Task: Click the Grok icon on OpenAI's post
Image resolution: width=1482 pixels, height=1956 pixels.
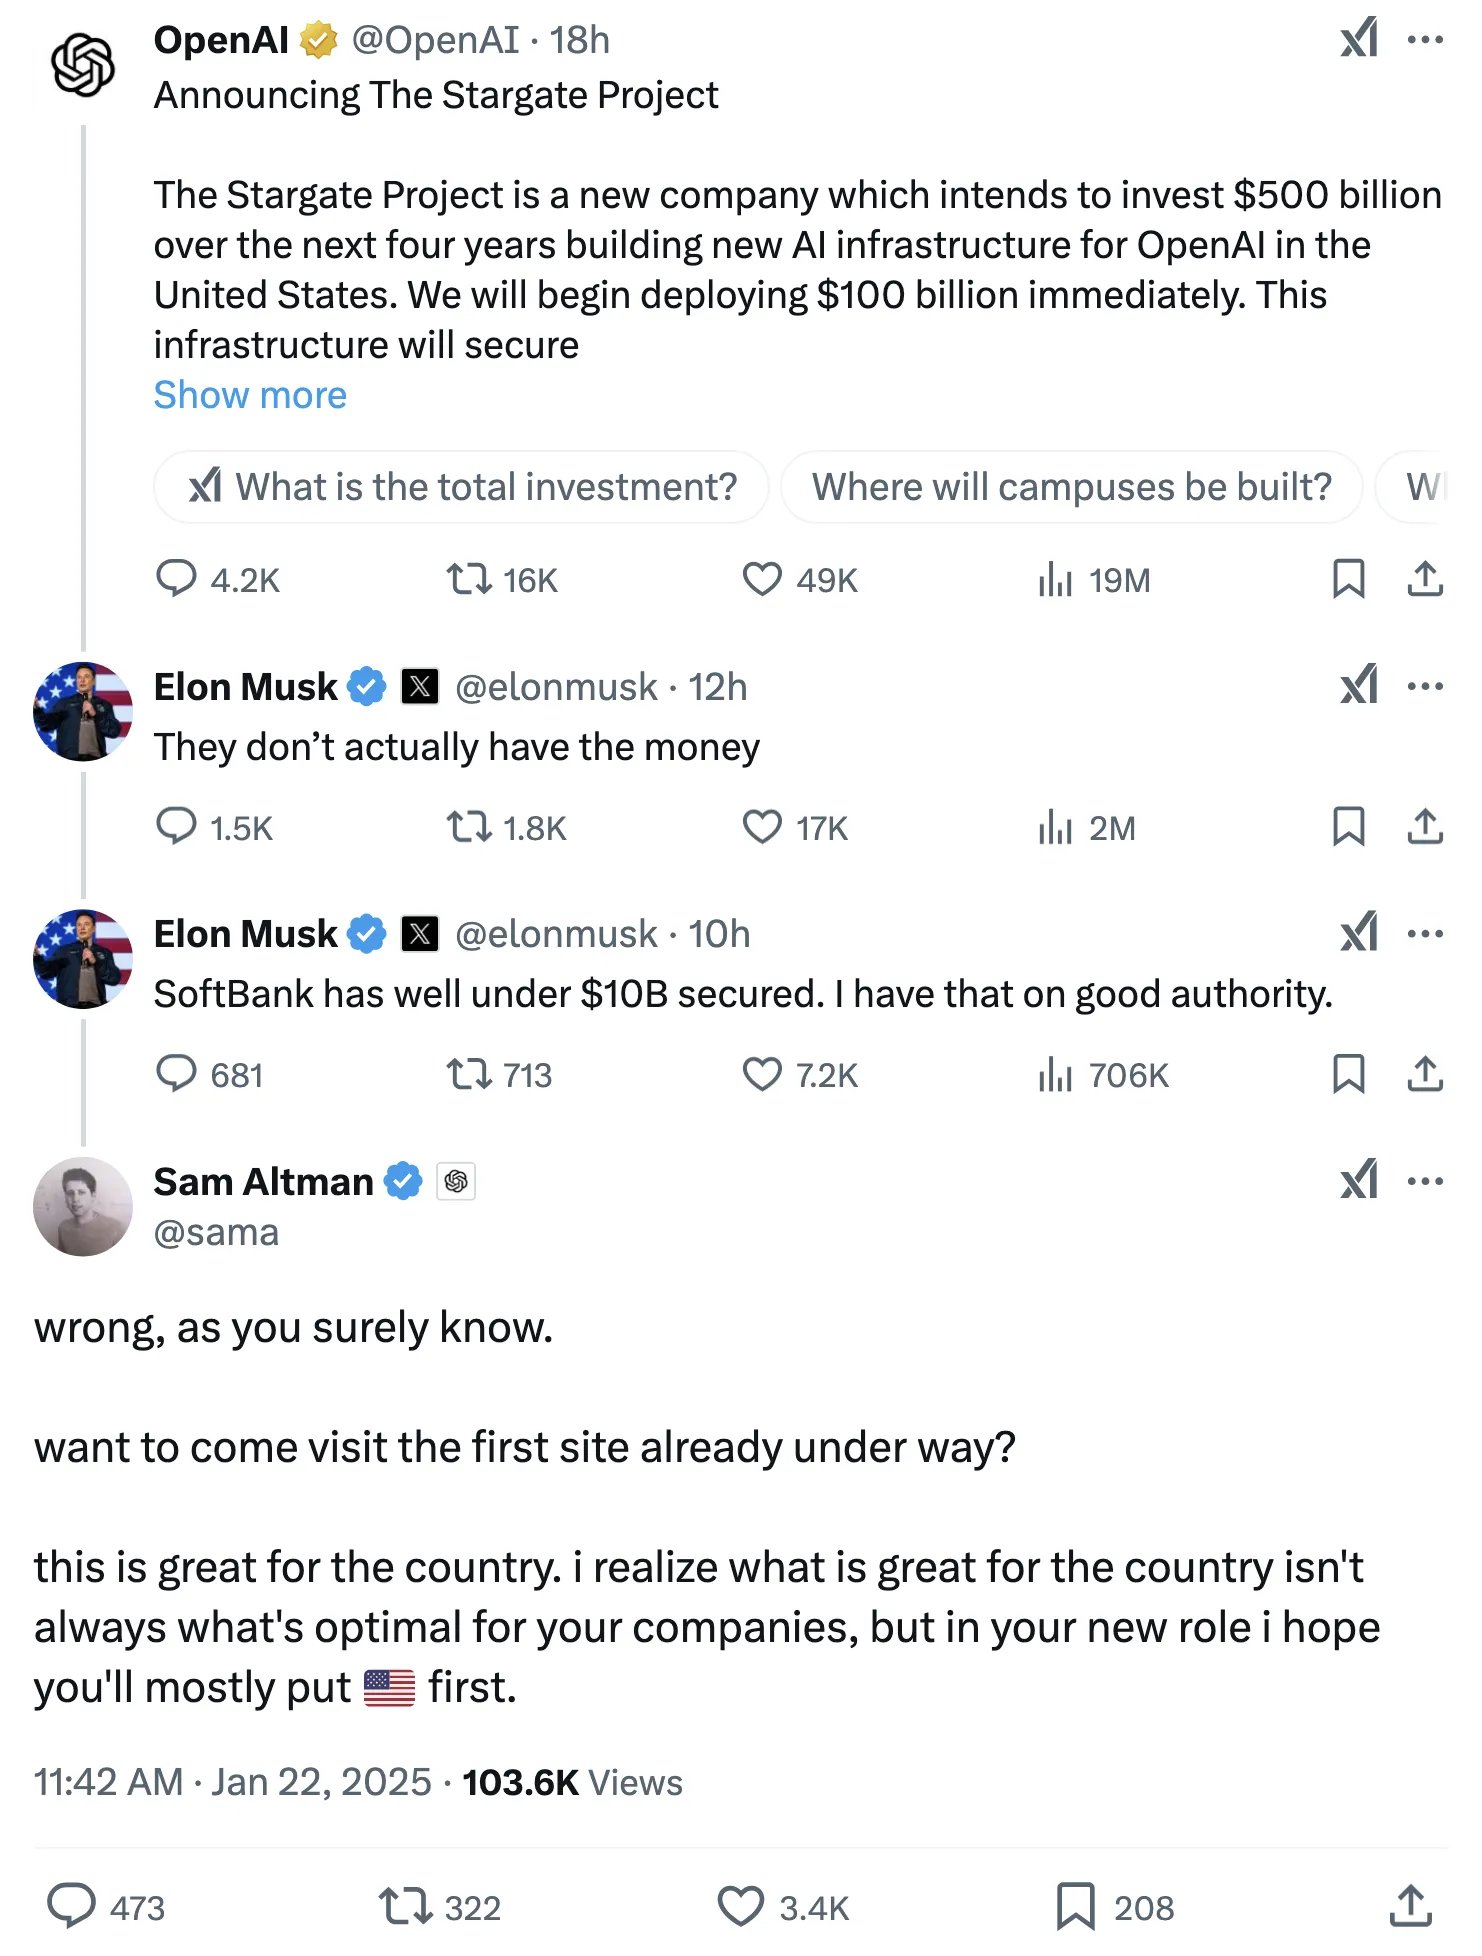Action: pyautogui.click(x=1359, y=39)
